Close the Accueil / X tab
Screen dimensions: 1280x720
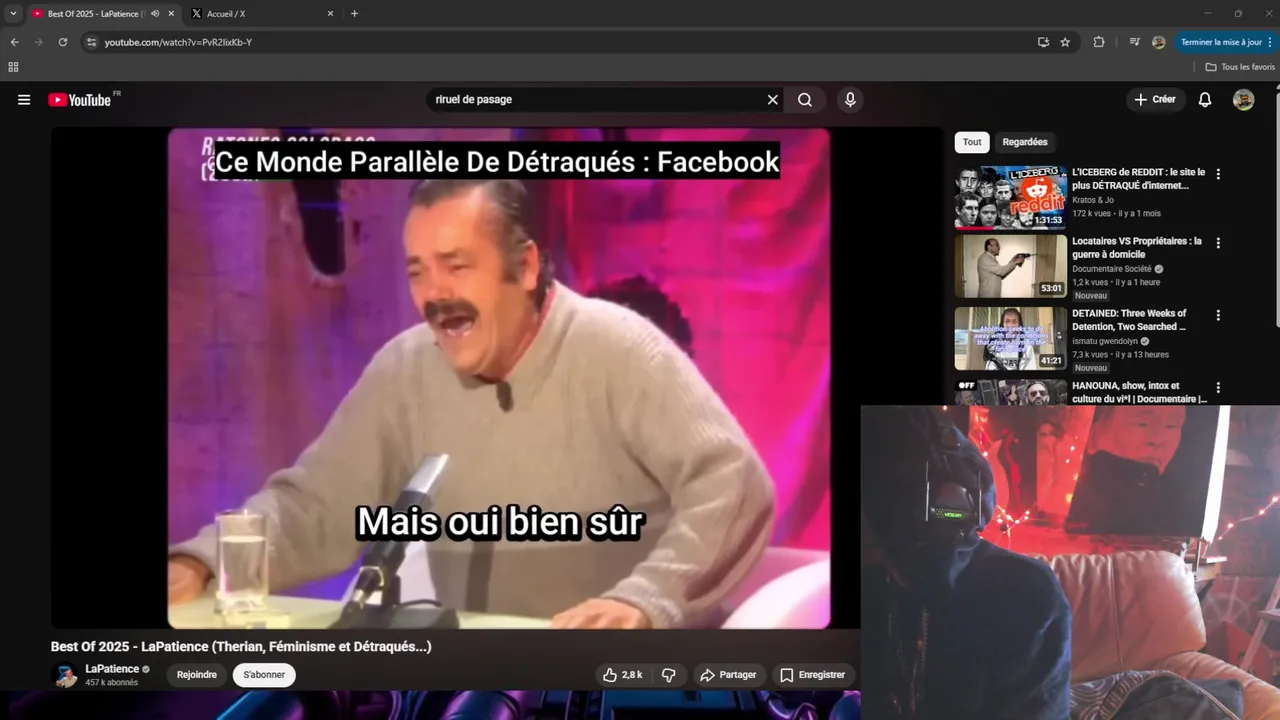pyautogui.click(x=331, y=14)
